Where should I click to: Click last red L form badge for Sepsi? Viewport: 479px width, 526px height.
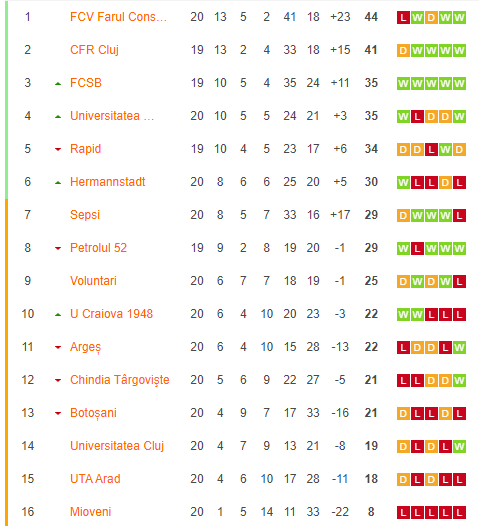coord(459,215)
